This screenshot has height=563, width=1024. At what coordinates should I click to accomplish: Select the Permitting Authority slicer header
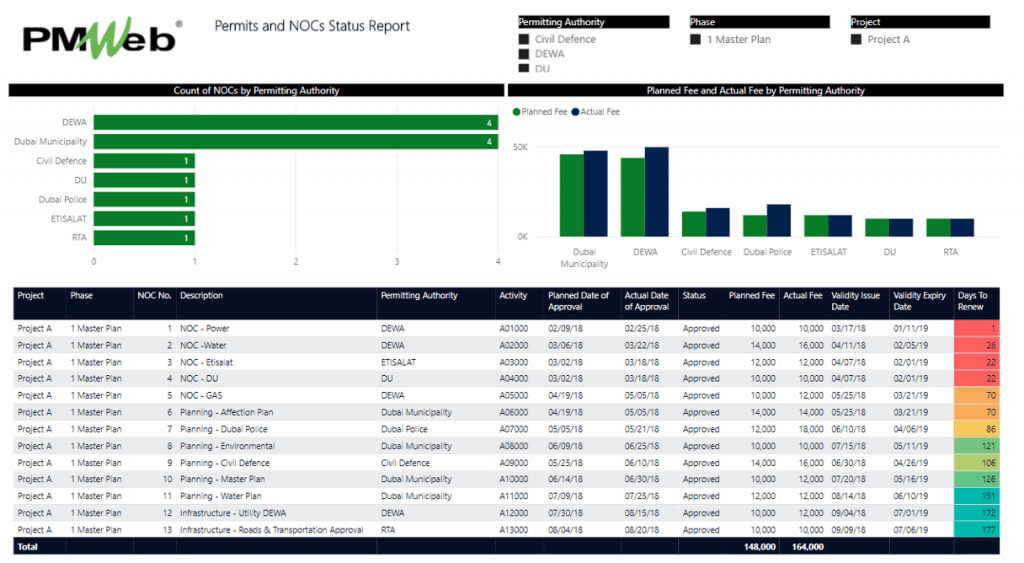[x=594, y=22]
